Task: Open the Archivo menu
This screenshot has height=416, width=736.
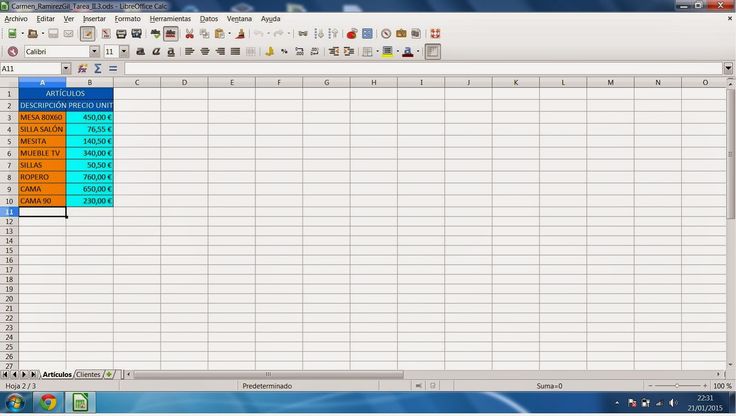Action: pyautogui.click(x=16, y=19)
